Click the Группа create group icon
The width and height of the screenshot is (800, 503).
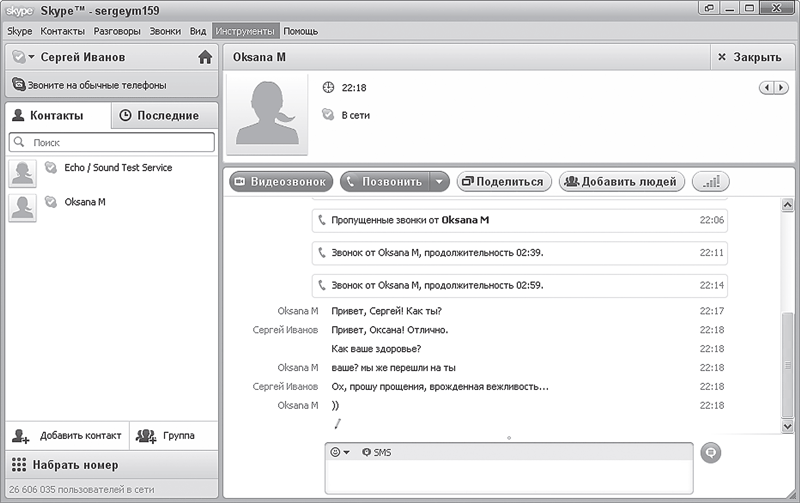[x=146, y=436]
